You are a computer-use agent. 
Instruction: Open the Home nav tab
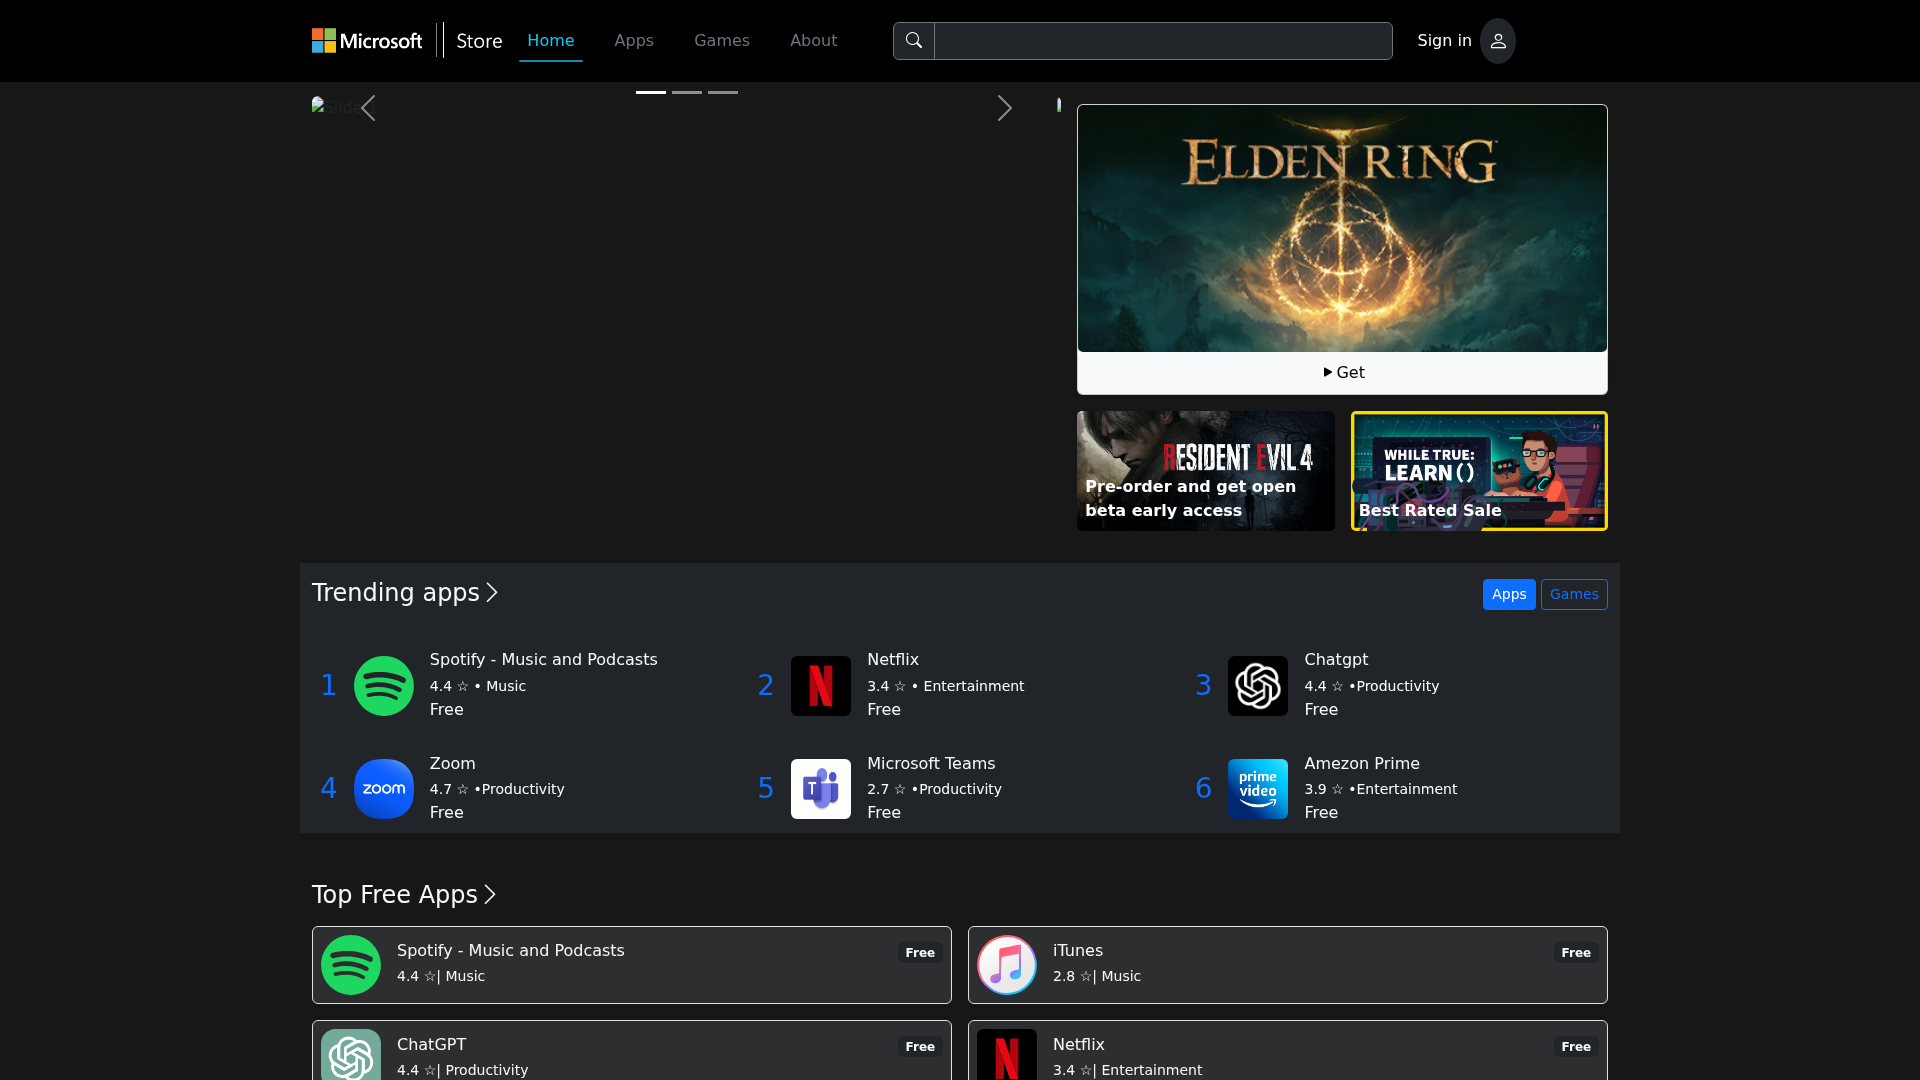click(551, 41)
